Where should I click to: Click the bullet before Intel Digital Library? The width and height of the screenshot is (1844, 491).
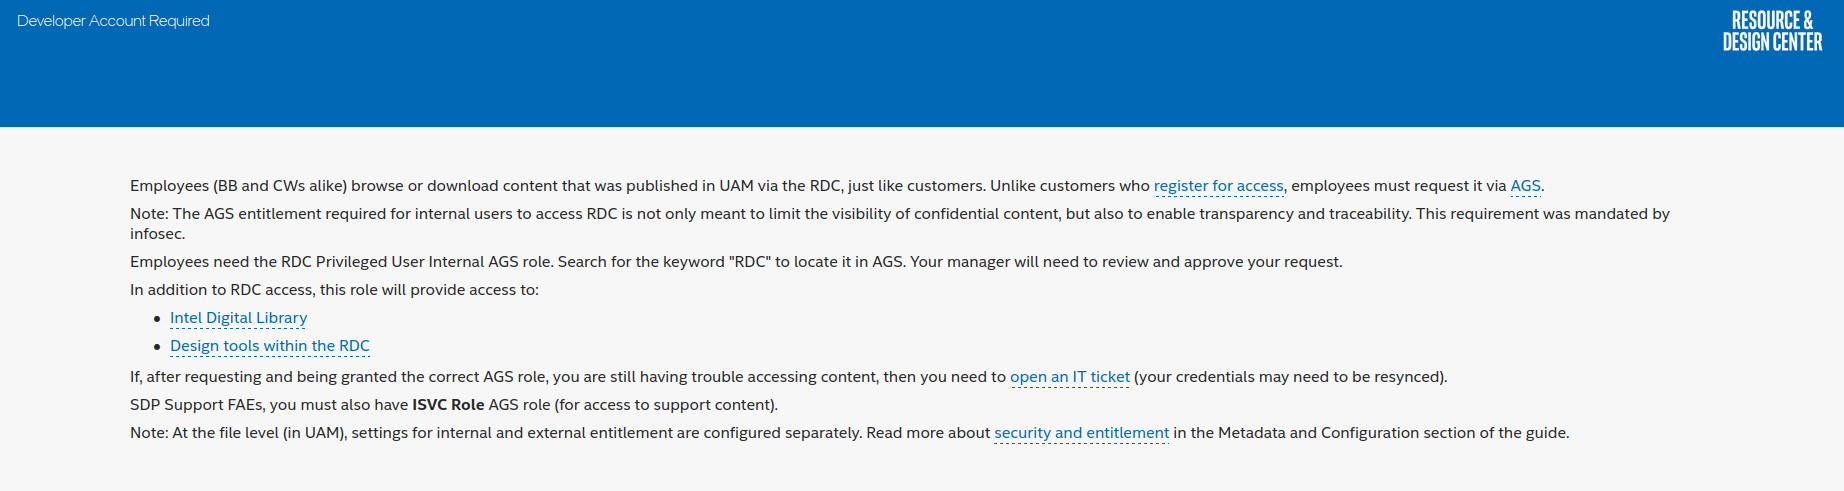pyautogui.click(x=157, y=319)
